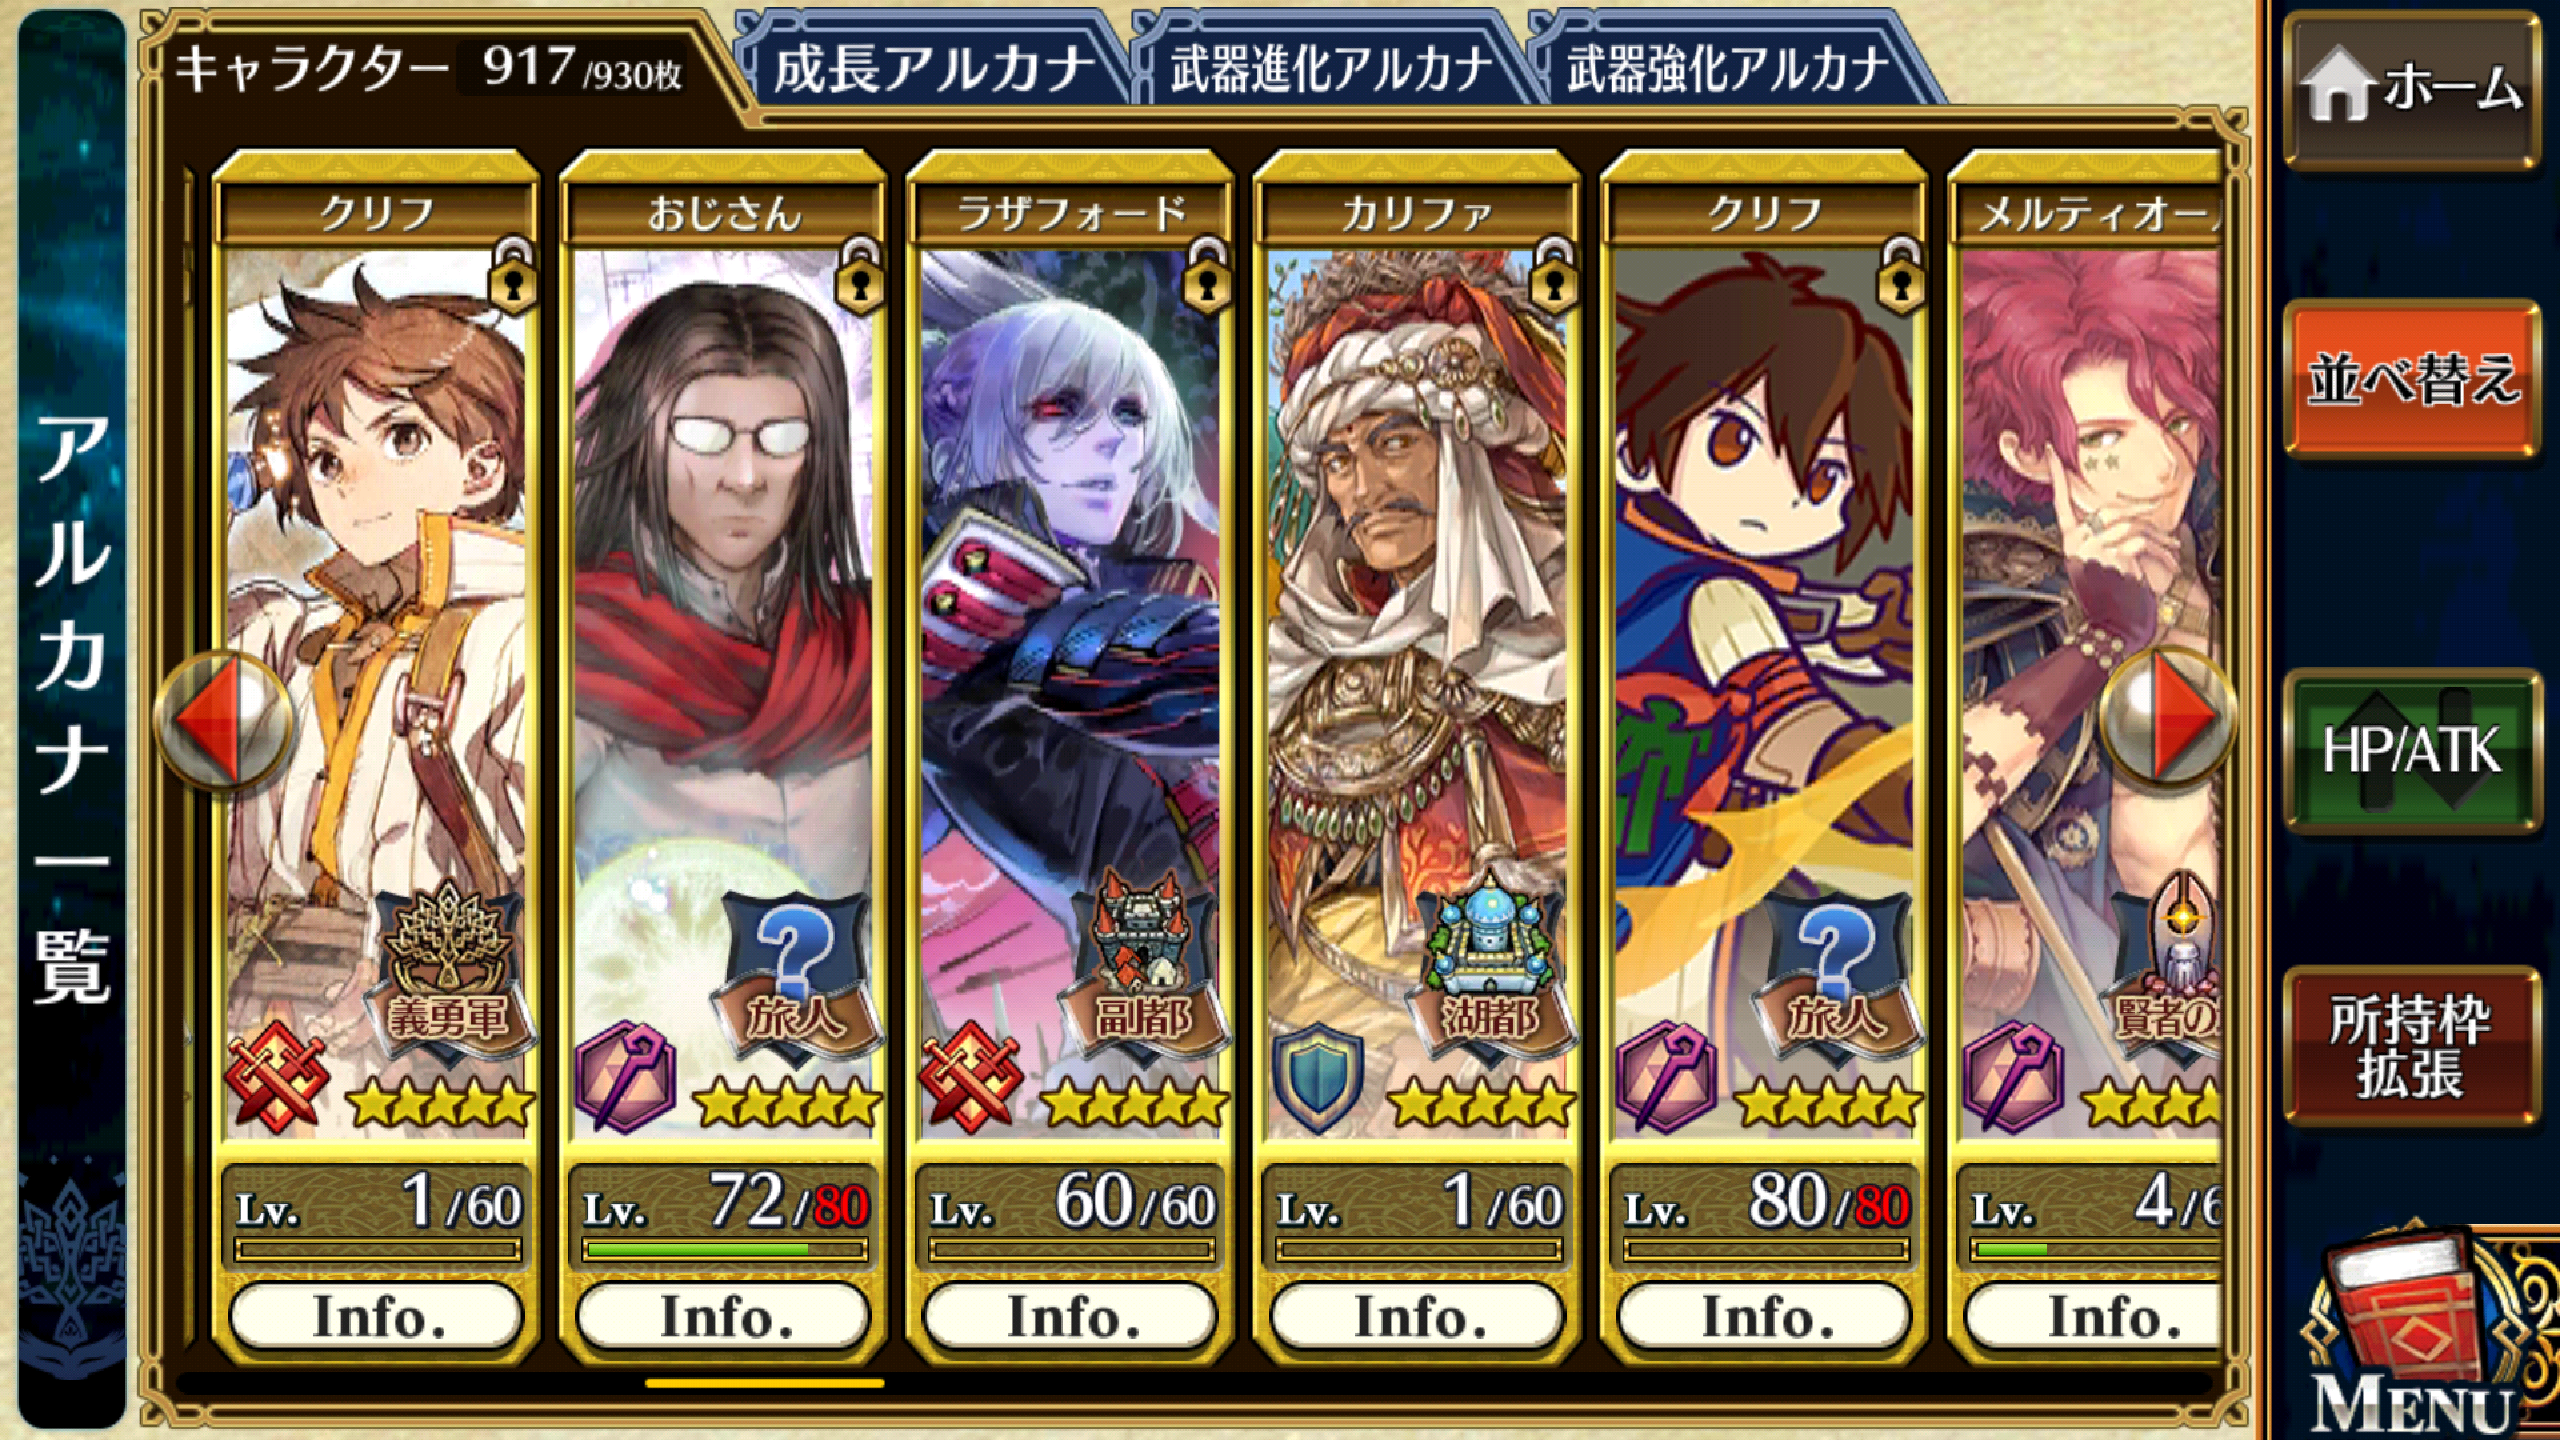Click crossed-swords class icon on ラザフォード card
Viewport: 2560px width, 1440px height.
point(970,1078)
